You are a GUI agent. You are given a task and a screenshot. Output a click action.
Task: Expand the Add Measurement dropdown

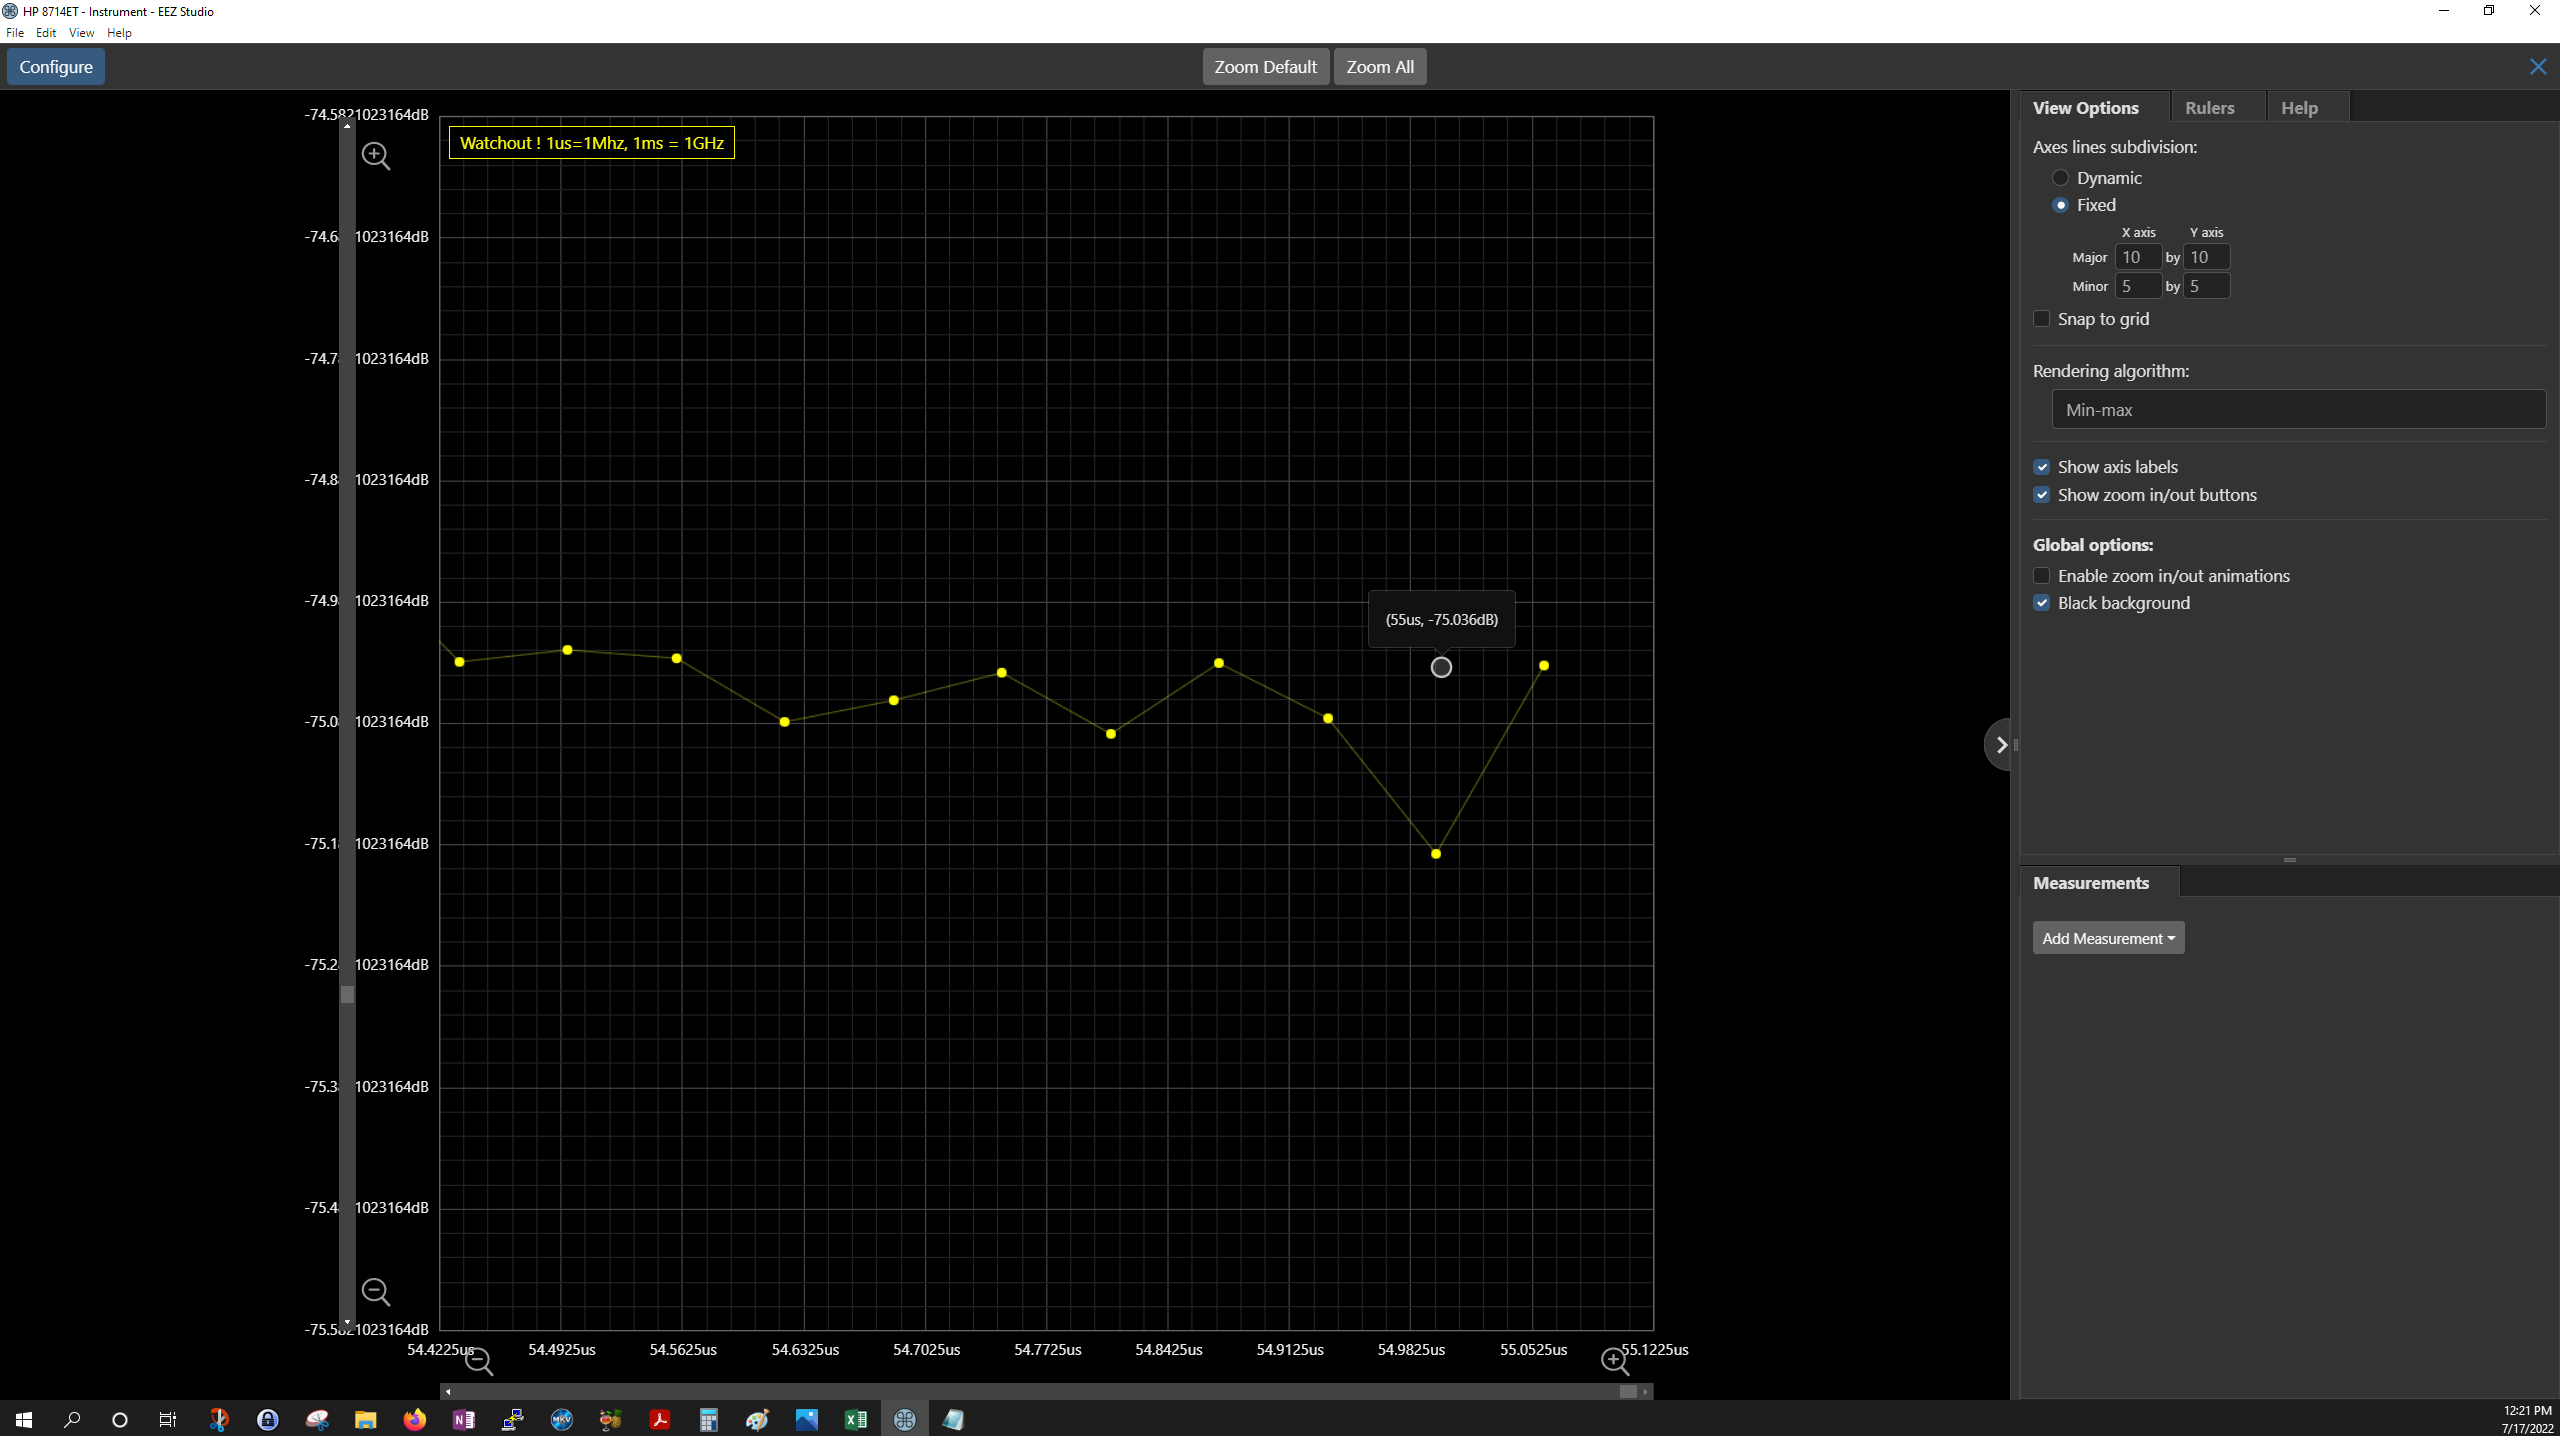[x=2108, y=938]
